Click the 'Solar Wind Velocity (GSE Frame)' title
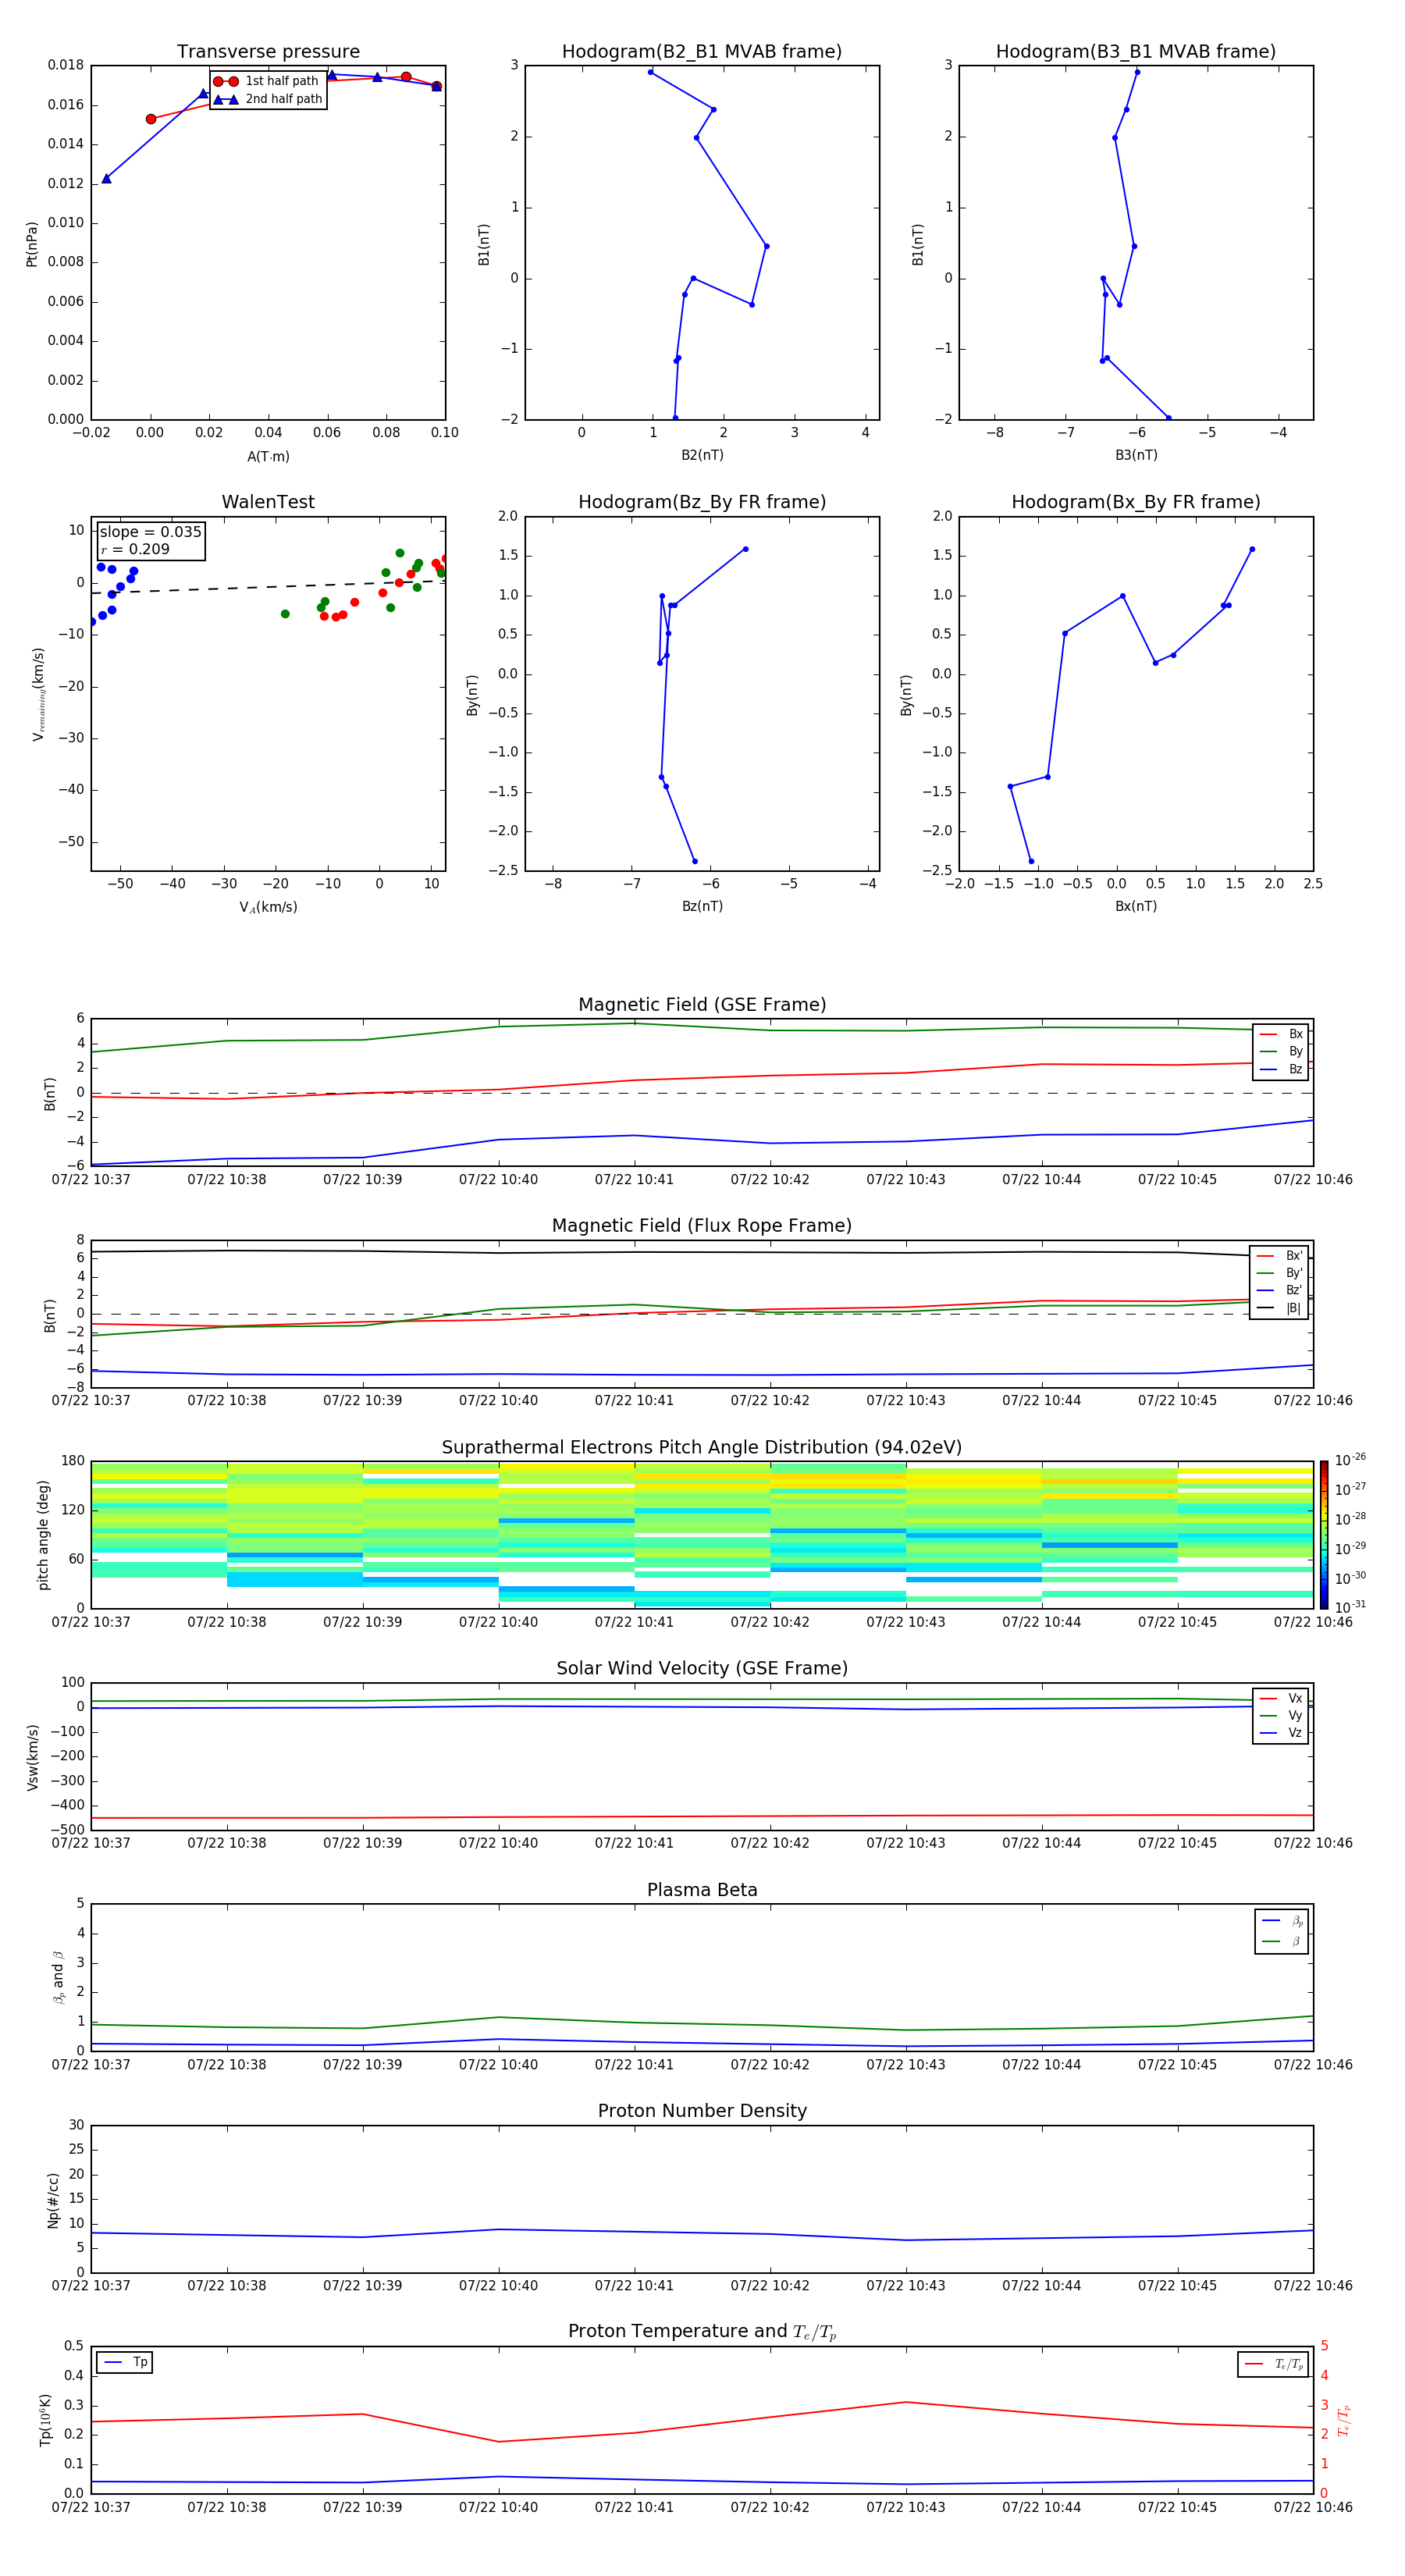The height and width of the screenshot is (2576, 1405). click(702, 1669)
